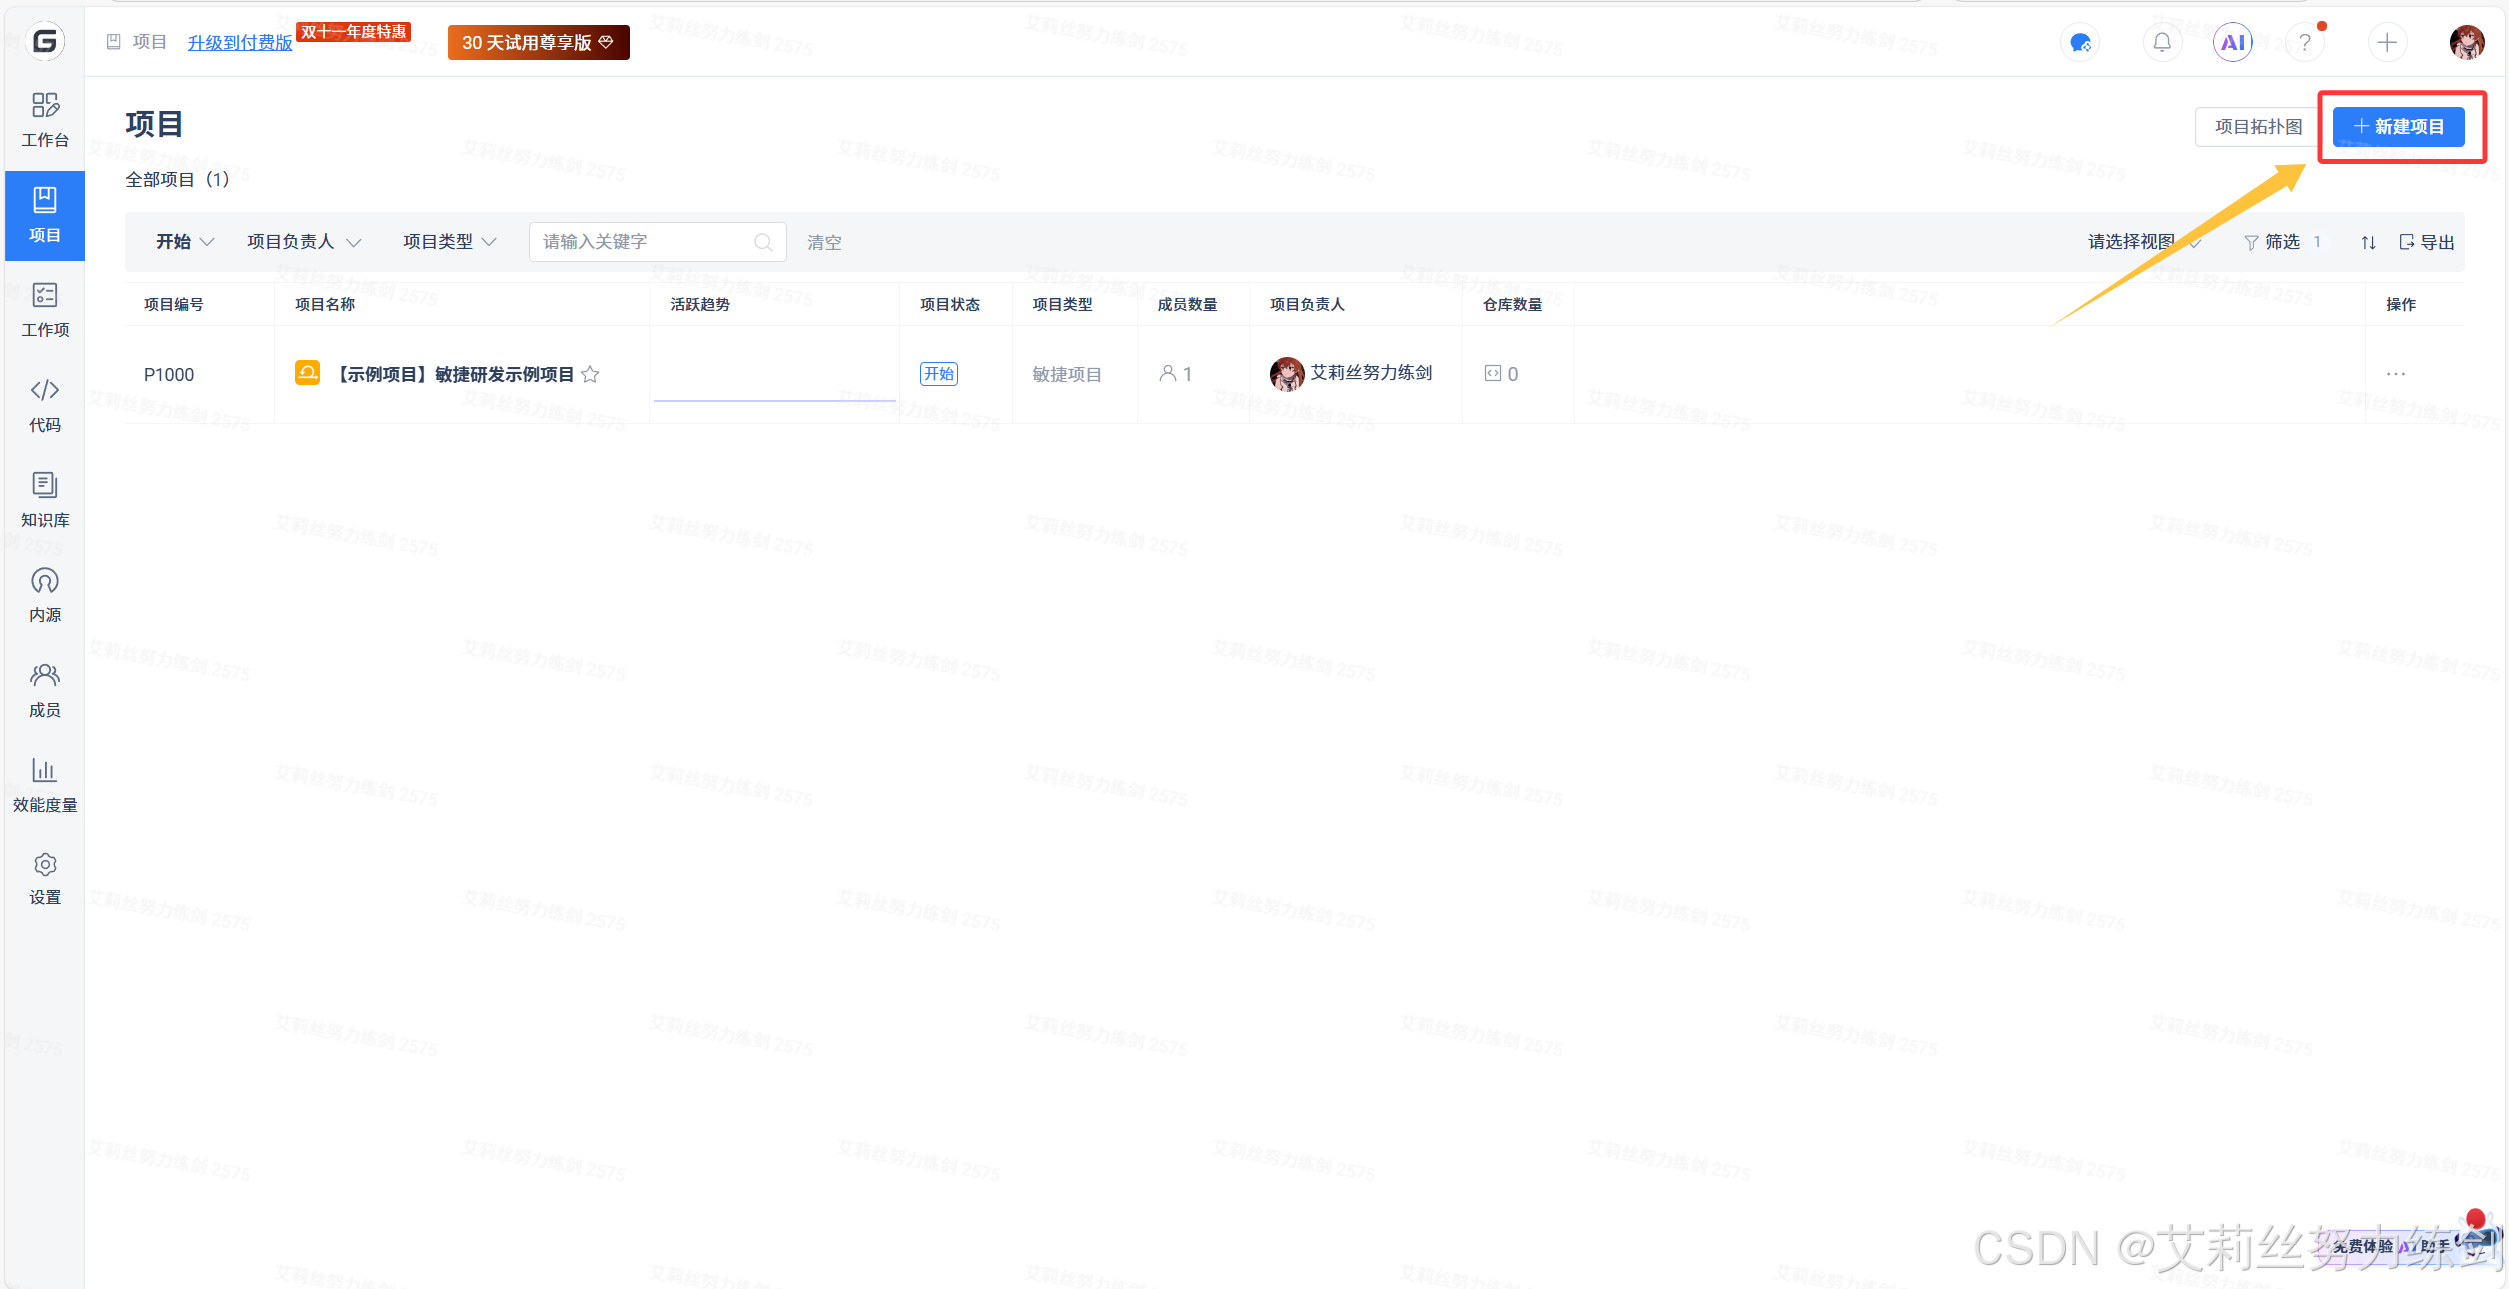Open the AI assistant icon in the header
Screen dimensions: 2509x1289
(x=2232, y=42)
